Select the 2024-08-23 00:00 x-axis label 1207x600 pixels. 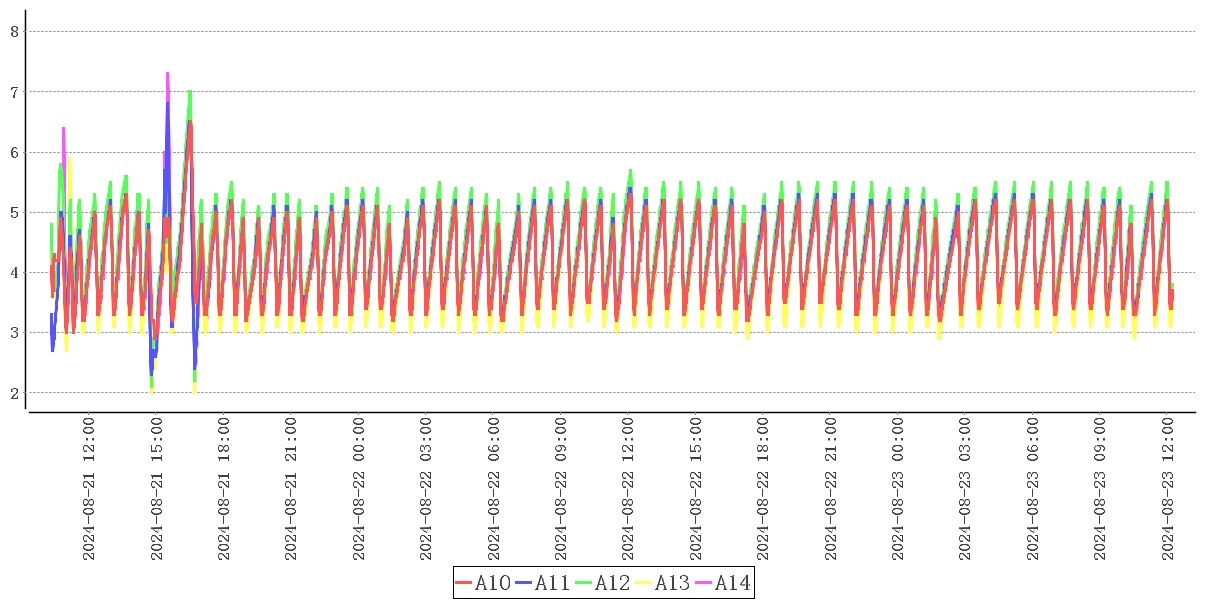click(x=898, y=490)
